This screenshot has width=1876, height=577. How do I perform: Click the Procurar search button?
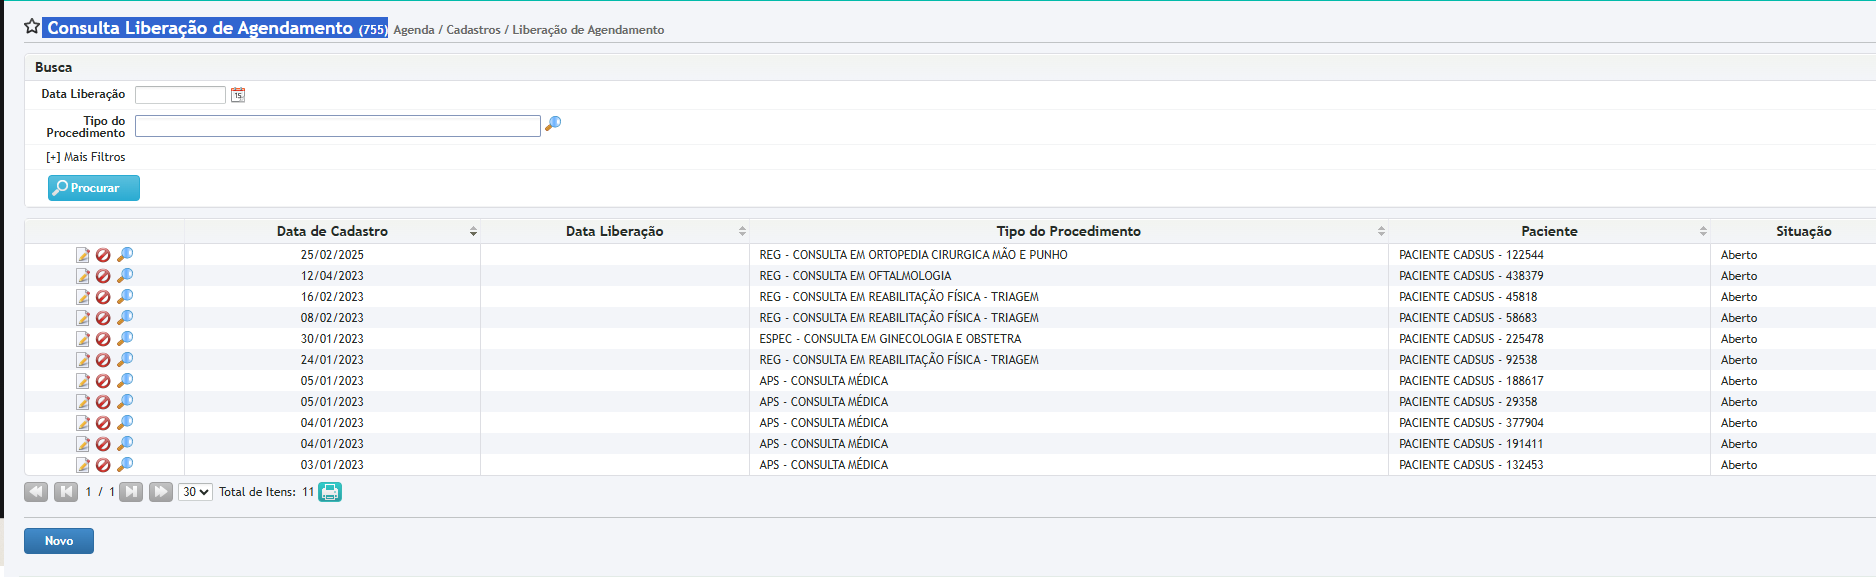pos(94,188)
